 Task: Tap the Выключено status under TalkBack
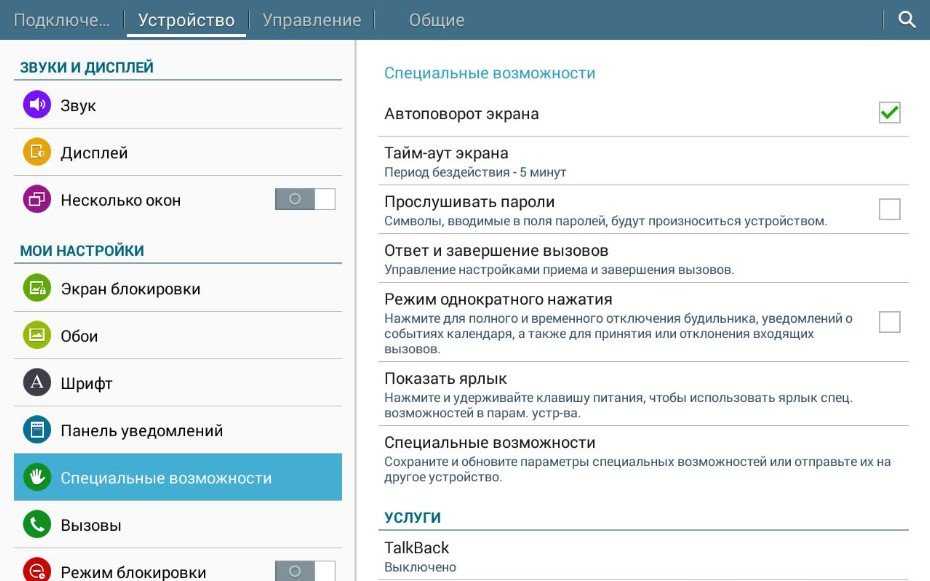pyautogui.click(x=420, y=567)
